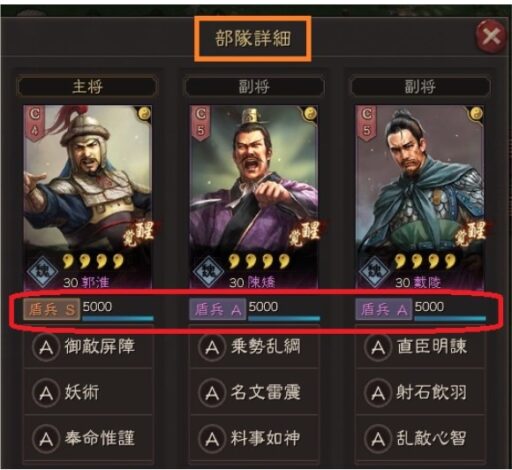Click the yin-yang icon on 郭淮 card
Screen dimensions: 512x470
[144, 114]
